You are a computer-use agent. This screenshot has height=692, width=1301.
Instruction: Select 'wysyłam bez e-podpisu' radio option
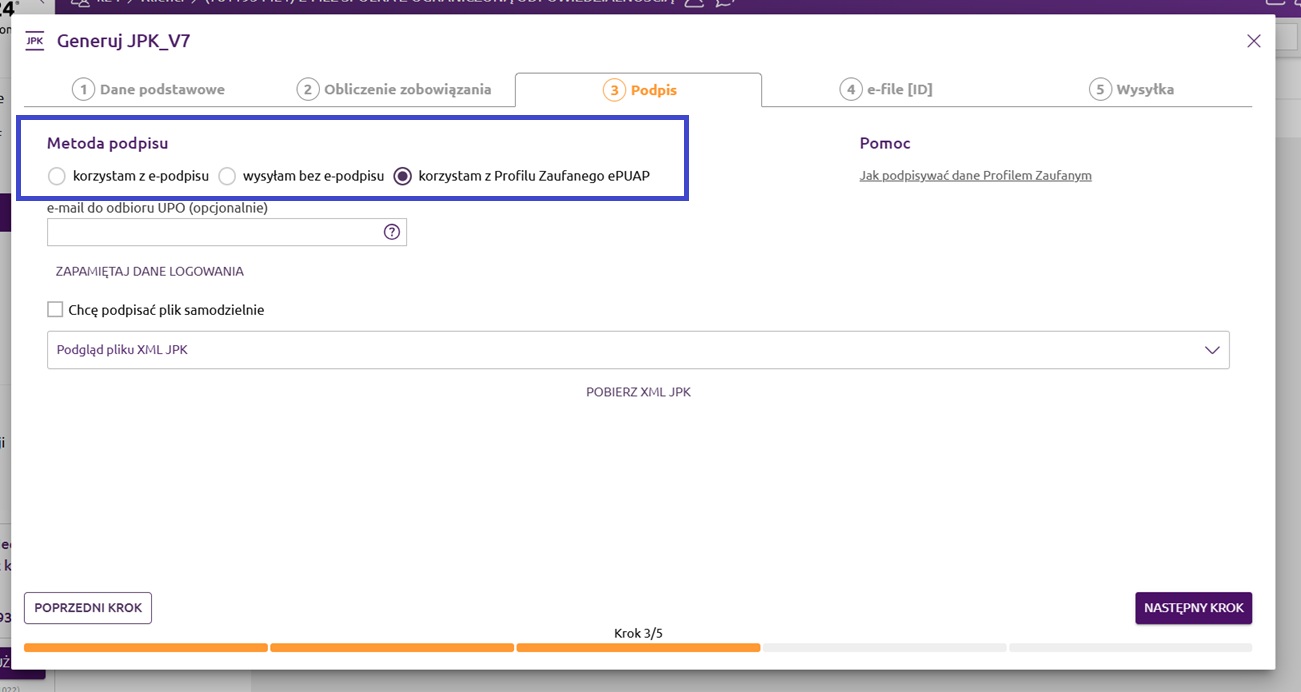pos(227,177)
